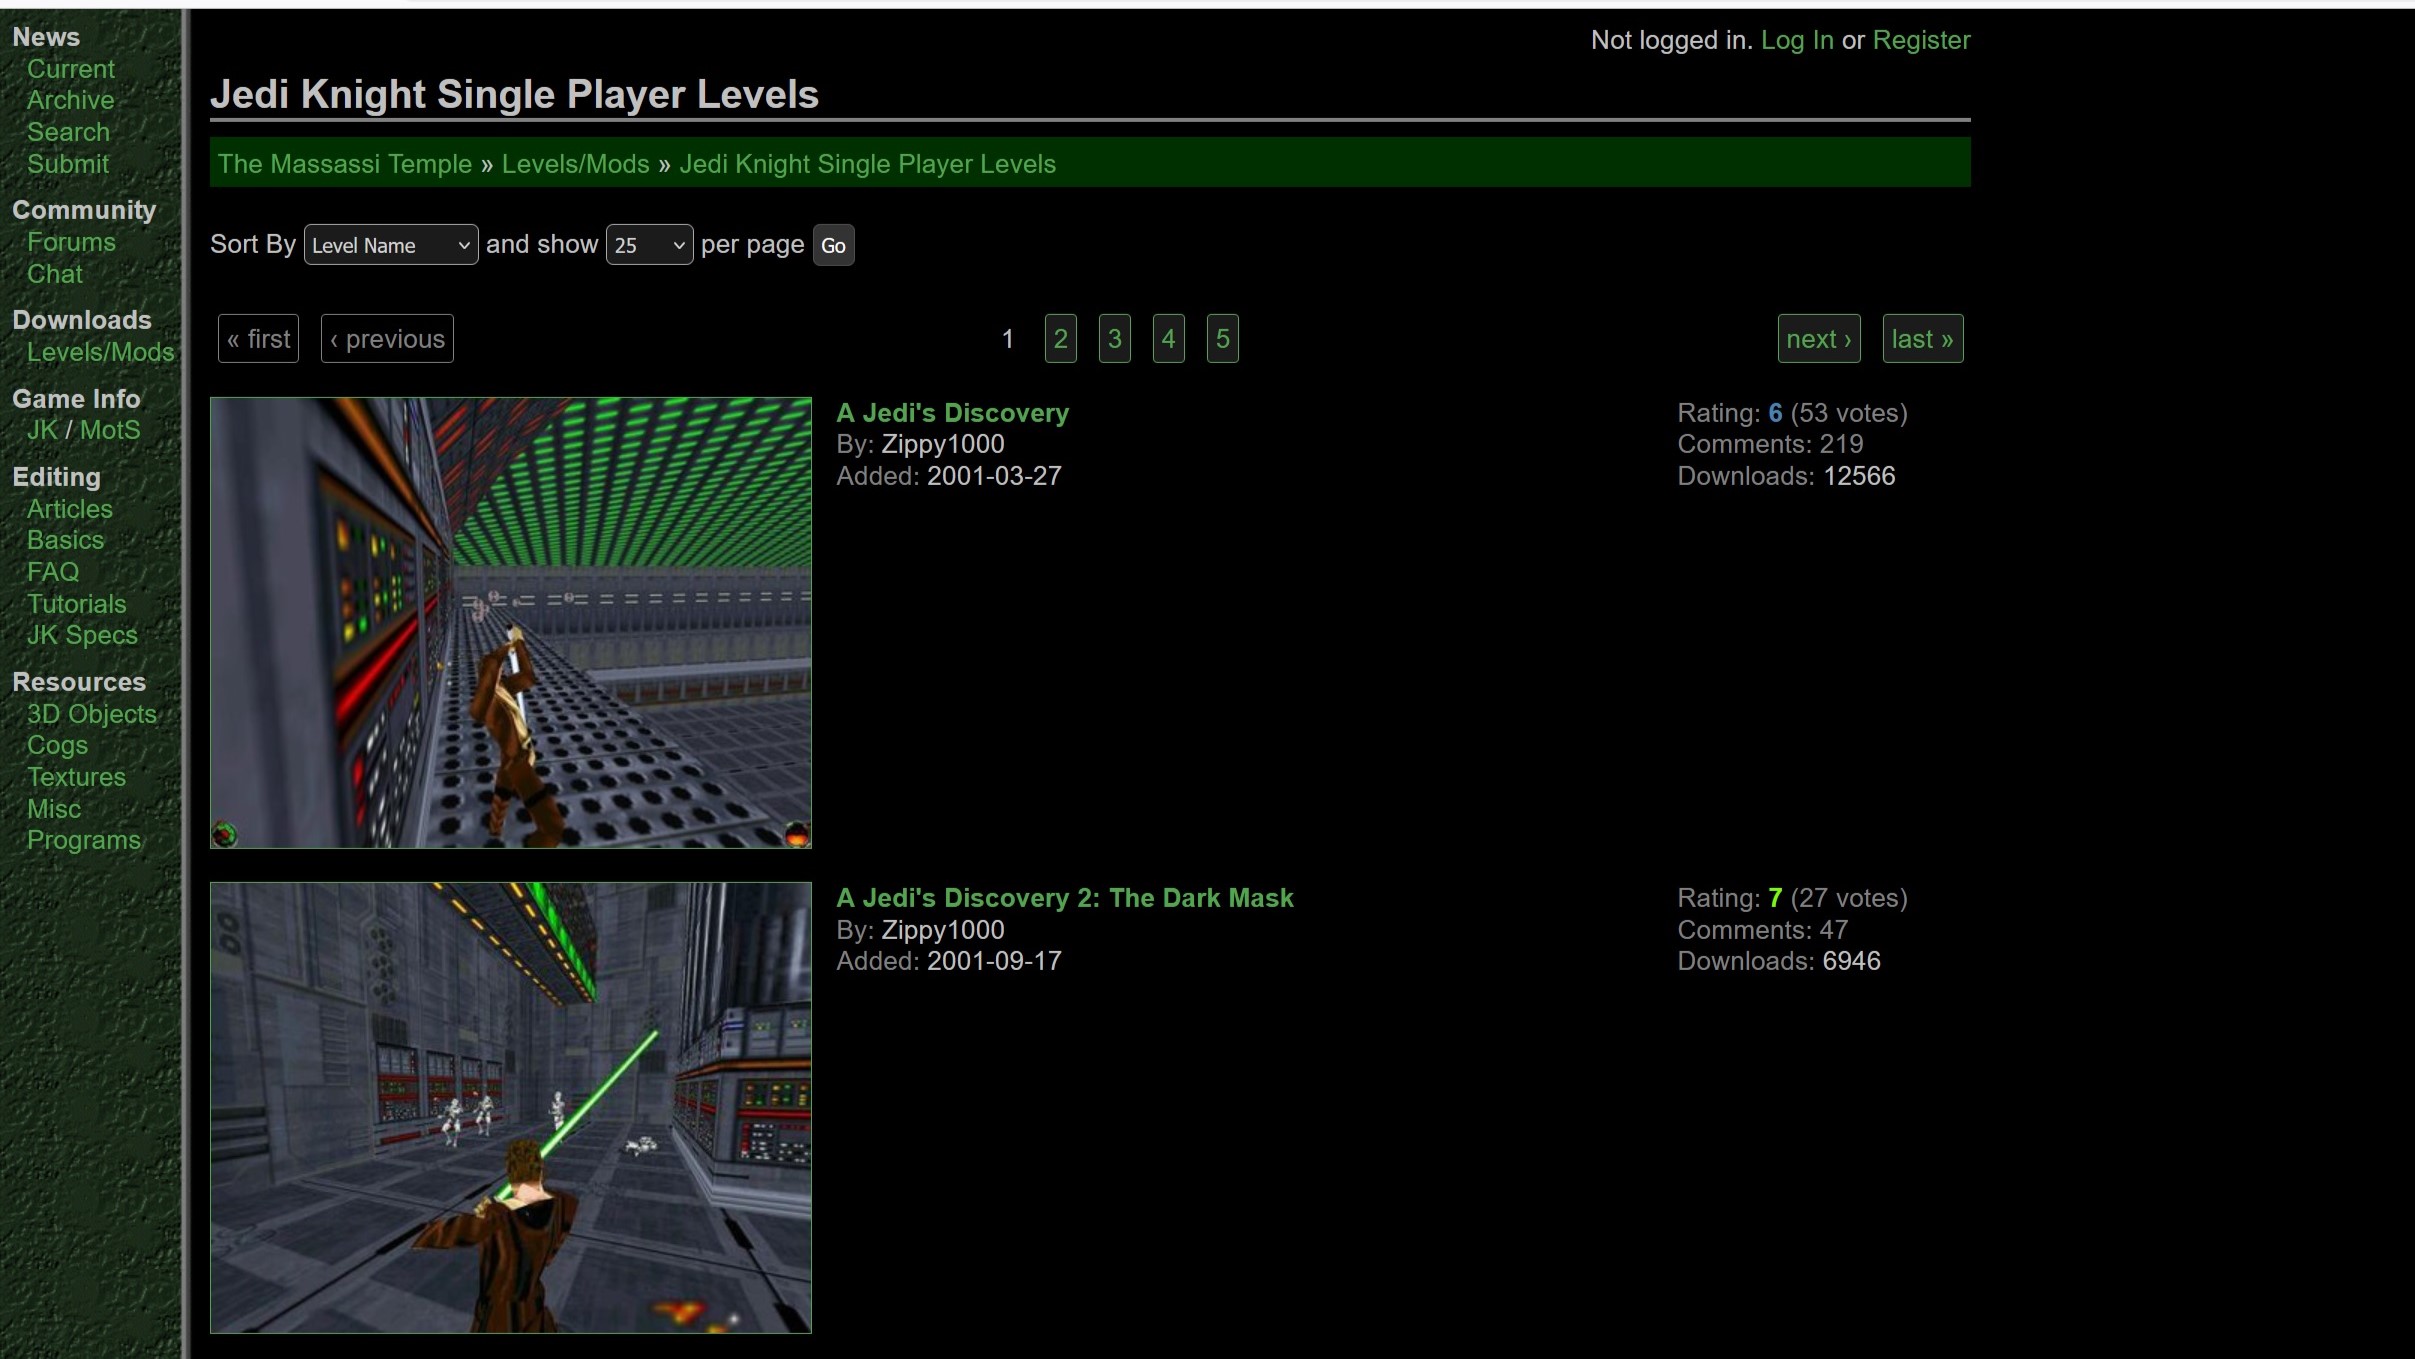Open The Massassi Temple breadcrumb link
The width and height of the screenshot is (2415, 1359).
click(345, 164)
